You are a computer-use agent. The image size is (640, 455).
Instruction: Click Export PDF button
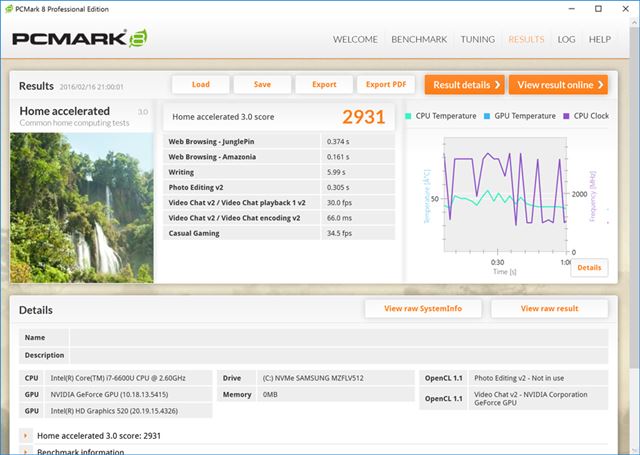point(386,84)
